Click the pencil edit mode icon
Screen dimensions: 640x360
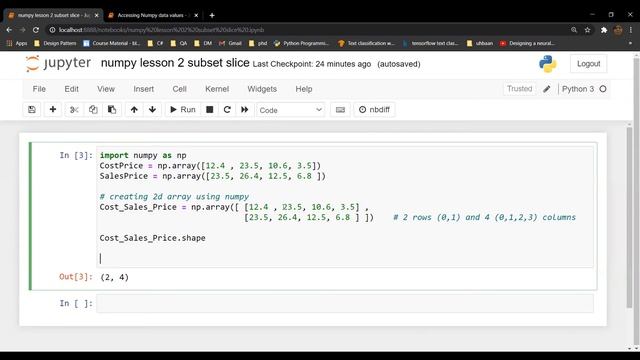[x=547, y=89]
